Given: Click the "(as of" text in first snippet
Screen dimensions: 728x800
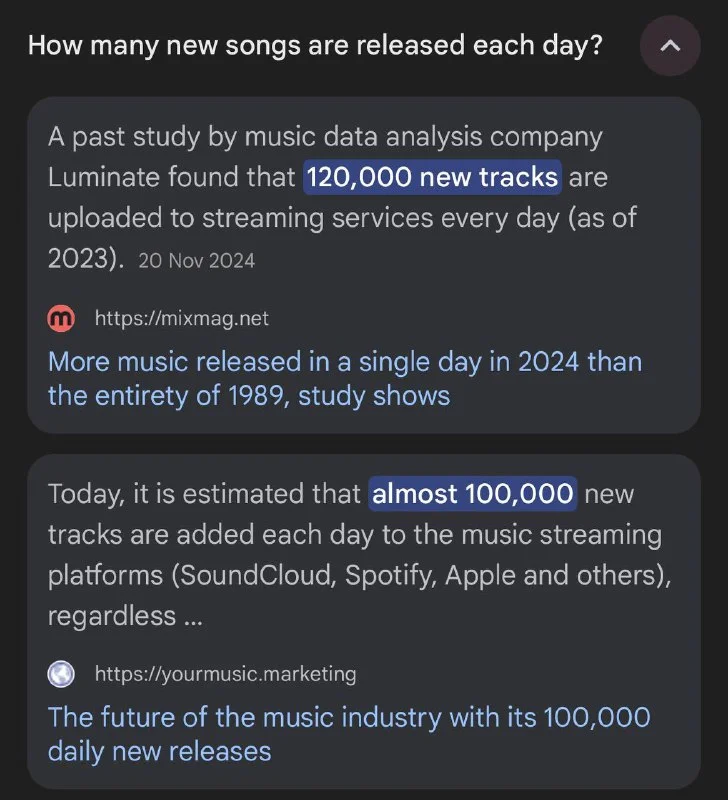Looking at the screenshot, I should coord(602,219).
